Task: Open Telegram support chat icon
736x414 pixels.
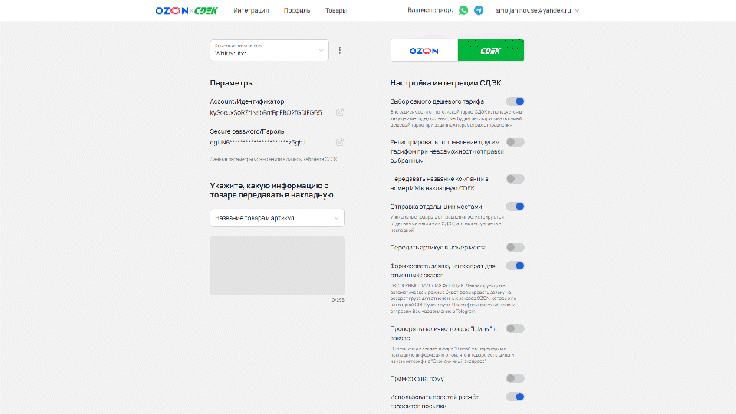Action: tap(479, 10)
